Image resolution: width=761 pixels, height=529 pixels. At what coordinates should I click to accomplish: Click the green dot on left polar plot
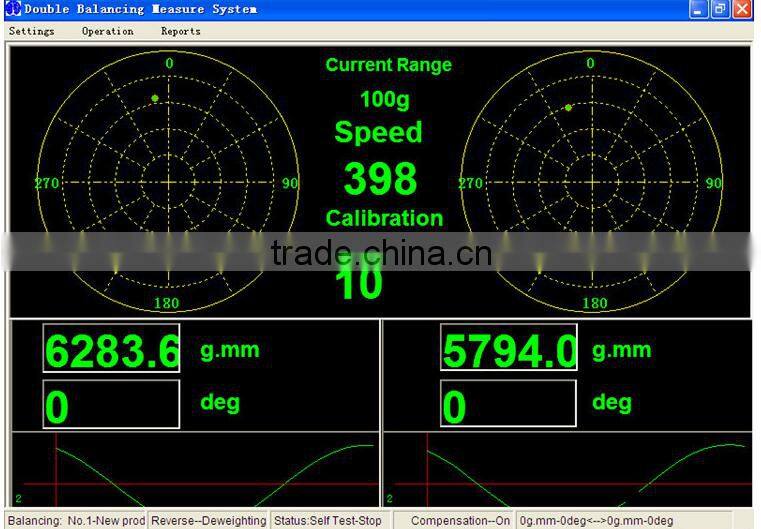coord(155,98)
